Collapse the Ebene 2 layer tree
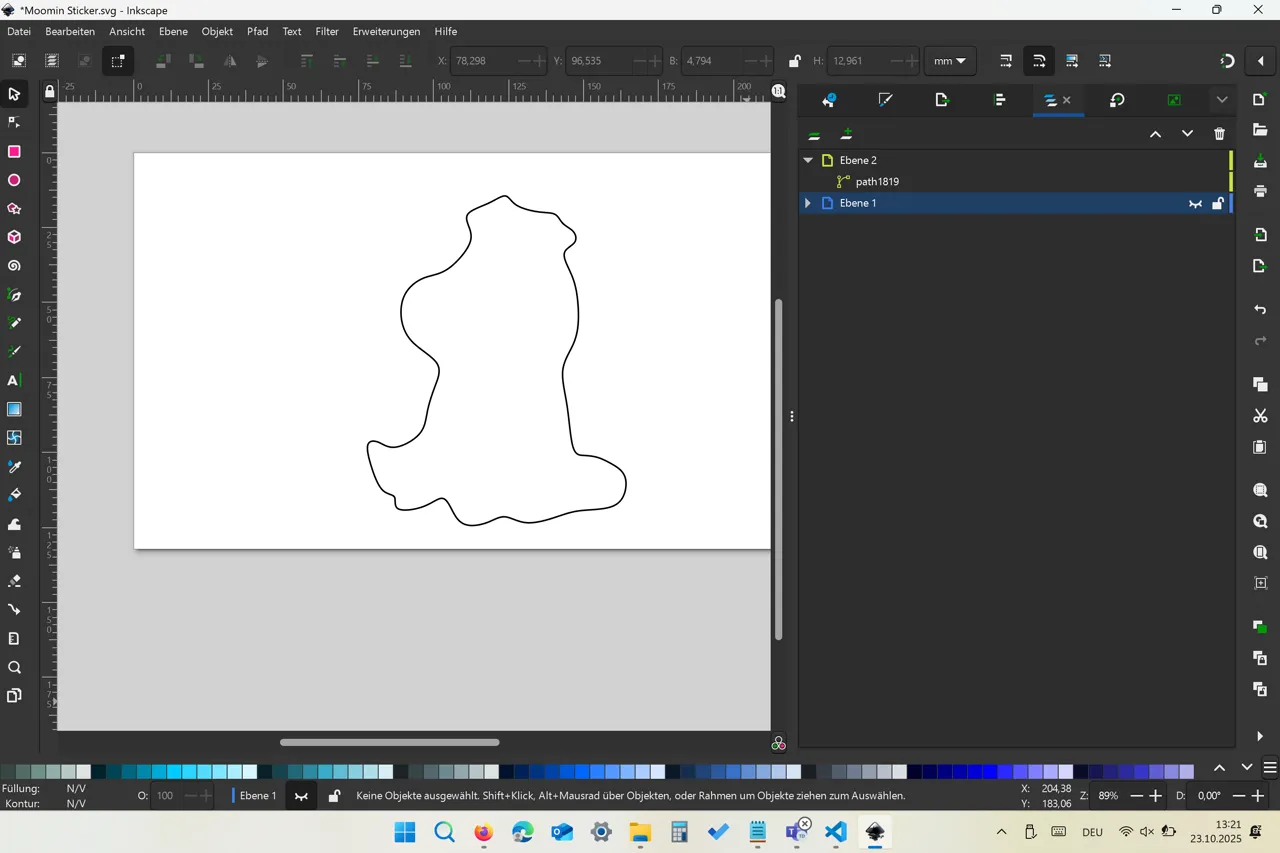1280x853 pixels. tap(808, 160)
